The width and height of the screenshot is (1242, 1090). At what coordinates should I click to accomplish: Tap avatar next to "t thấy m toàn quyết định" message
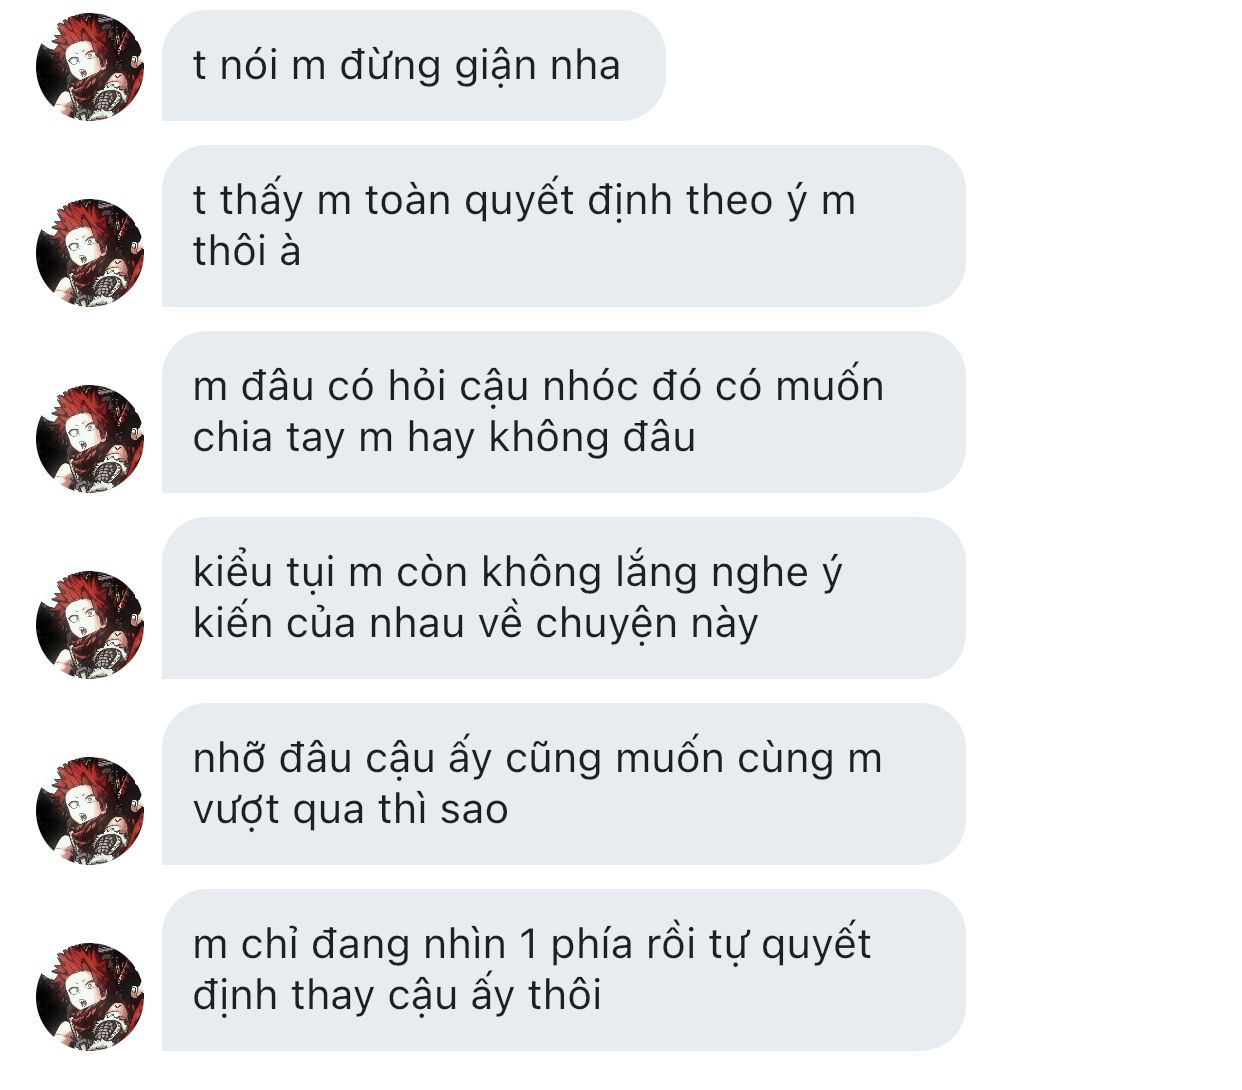pyautogui.click(x=90, y=252)
